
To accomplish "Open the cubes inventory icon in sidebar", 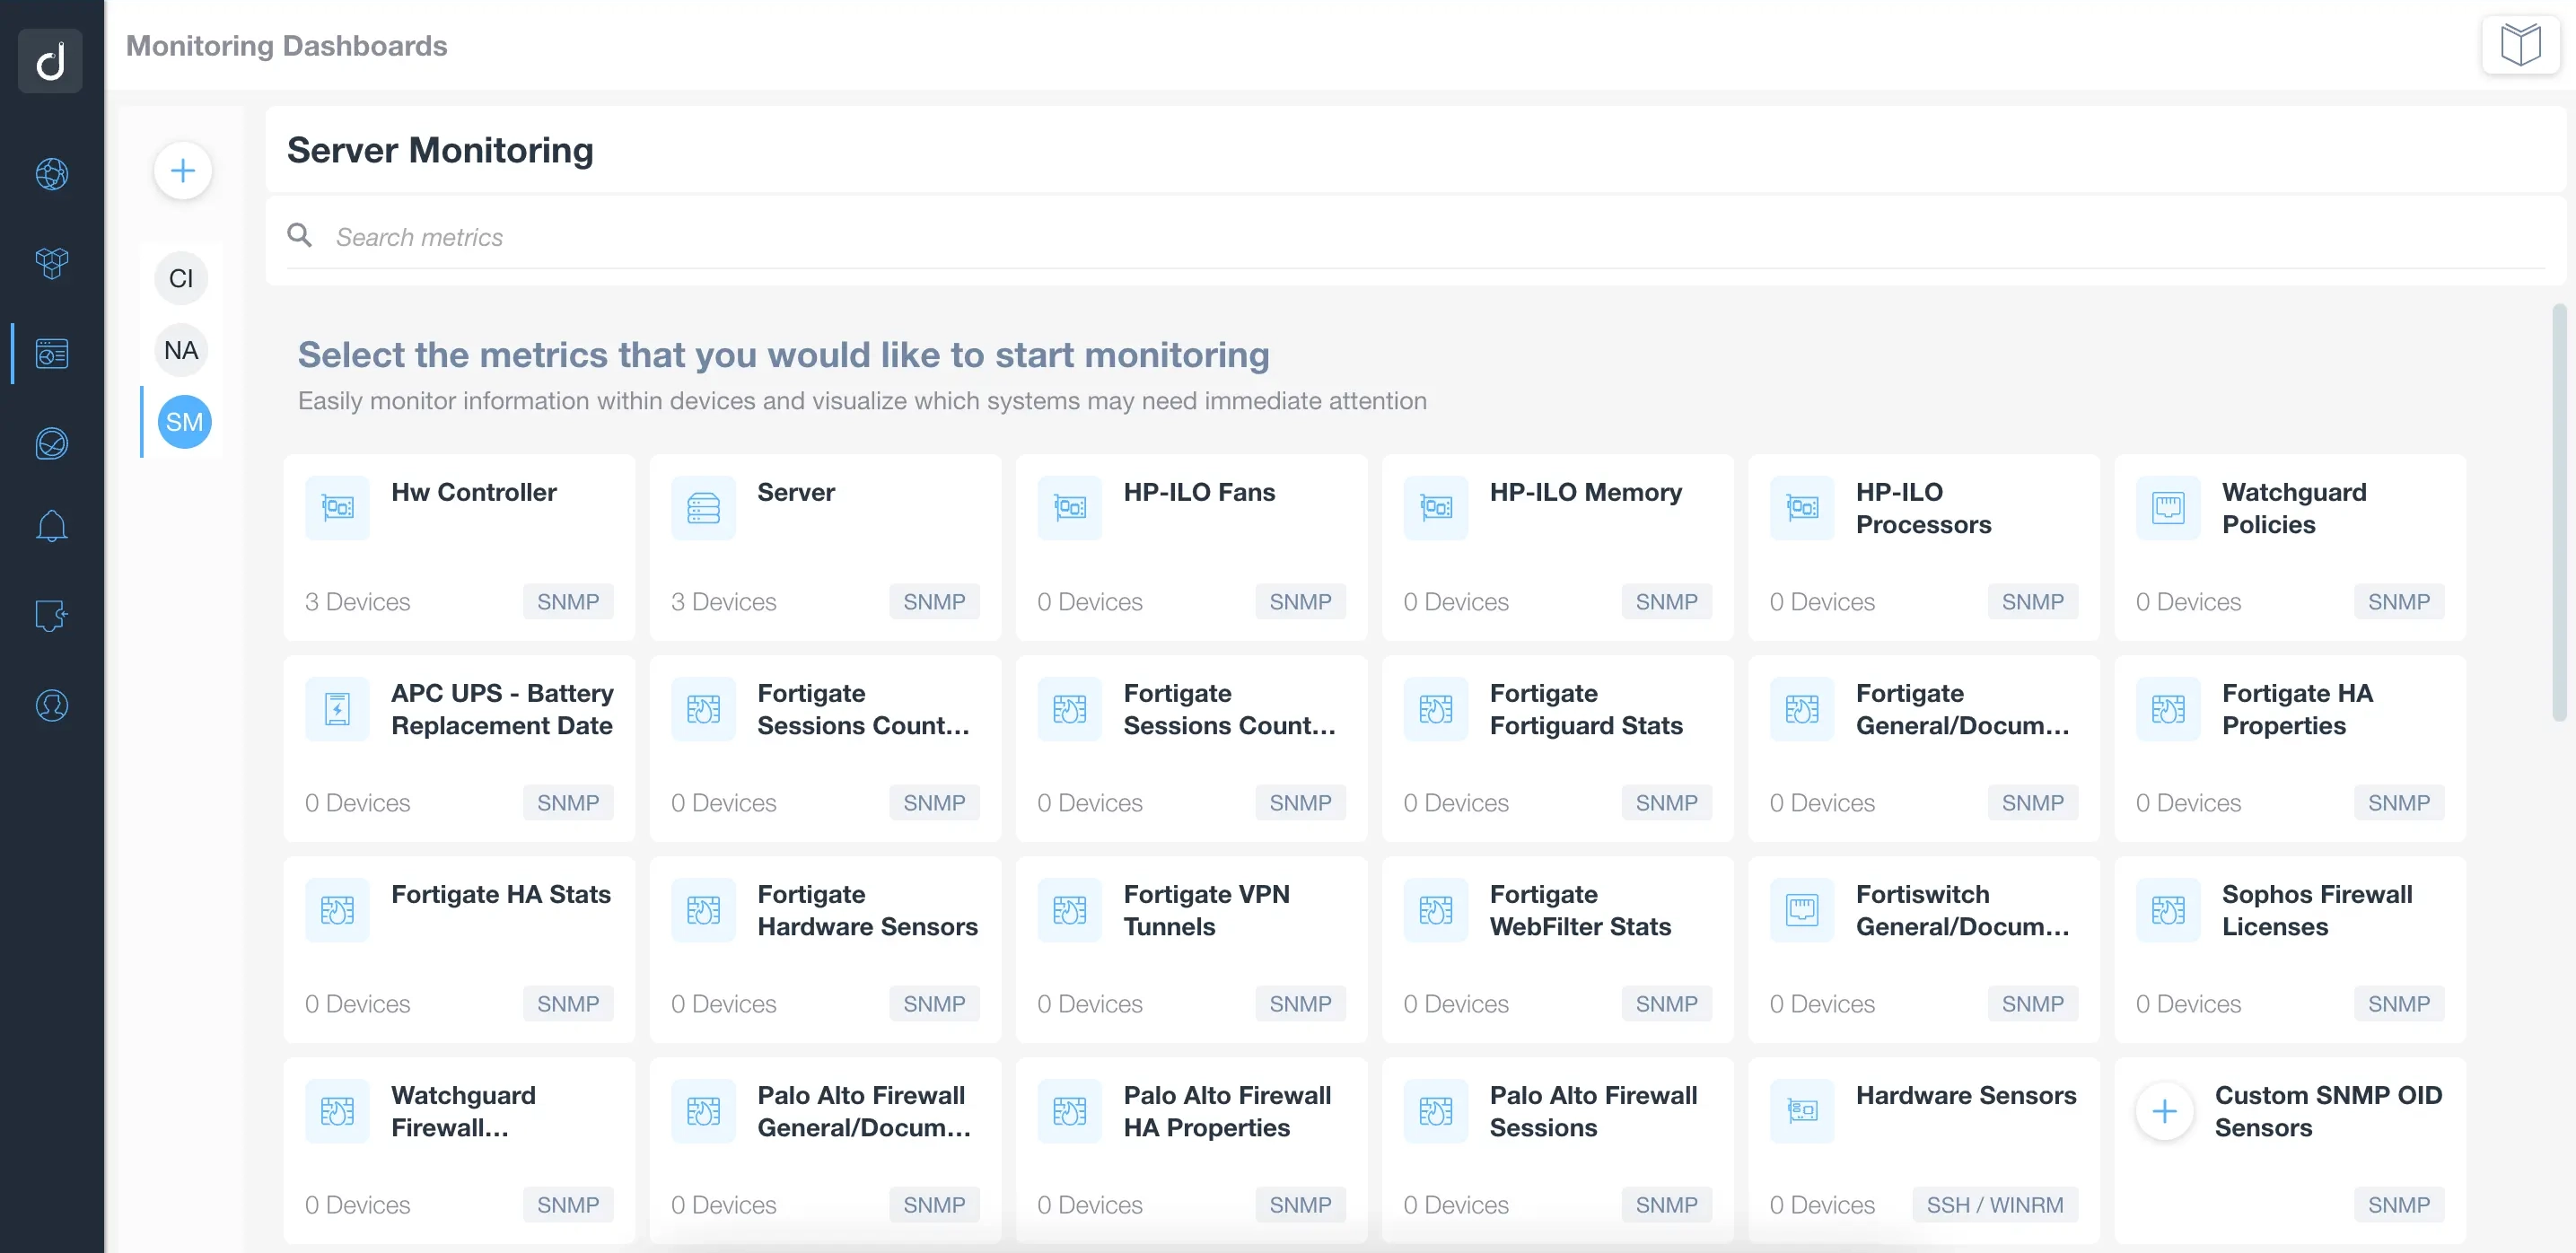I will [52, 263].
